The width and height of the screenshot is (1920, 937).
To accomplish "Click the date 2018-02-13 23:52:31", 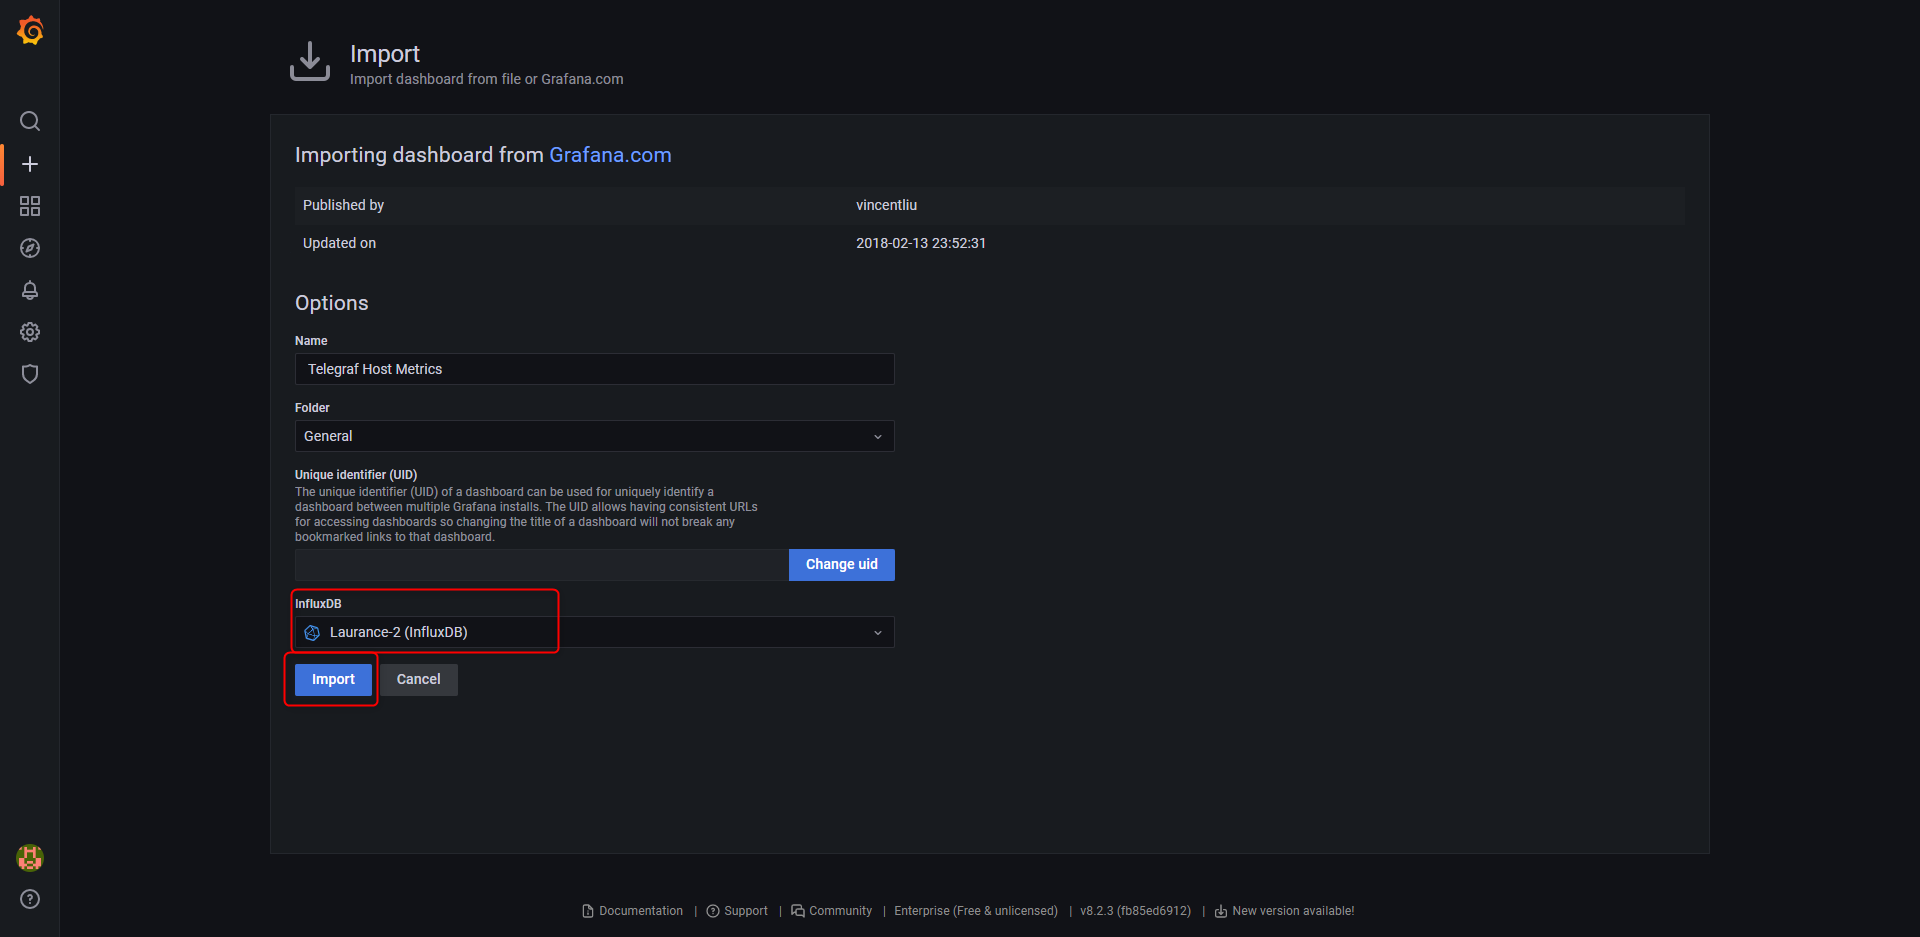I will [x=921, y=243].
